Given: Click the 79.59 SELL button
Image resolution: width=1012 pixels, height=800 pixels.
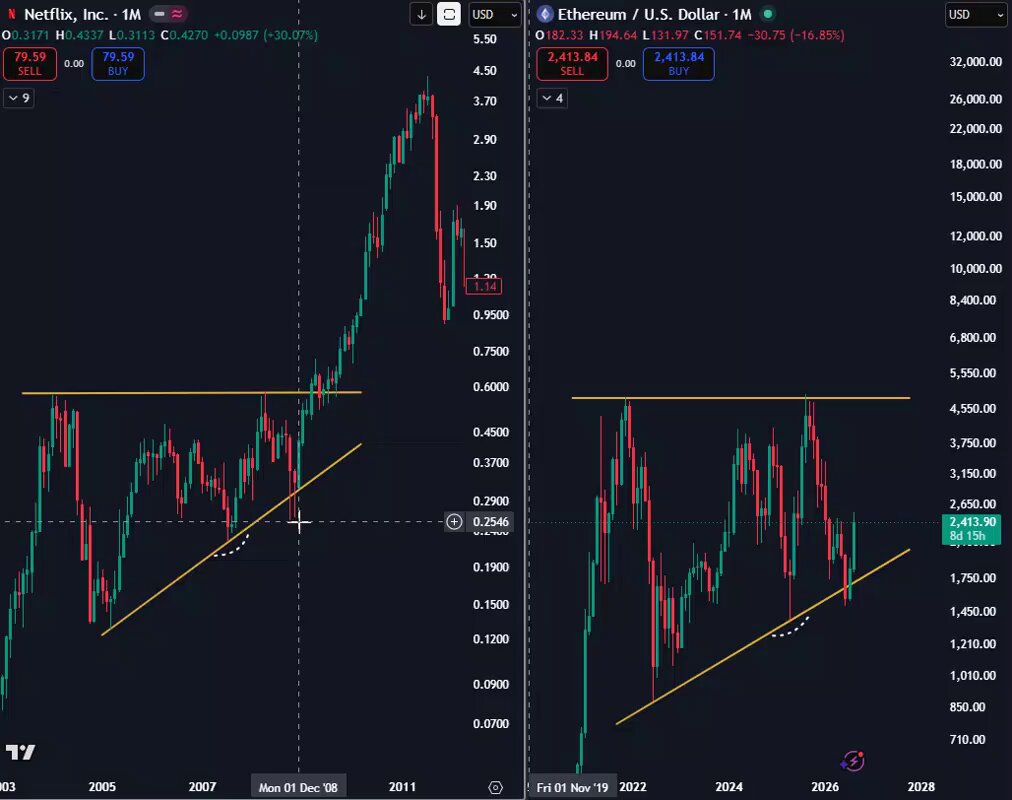Looking at the screenshot, I should click(x=30, y=63).
